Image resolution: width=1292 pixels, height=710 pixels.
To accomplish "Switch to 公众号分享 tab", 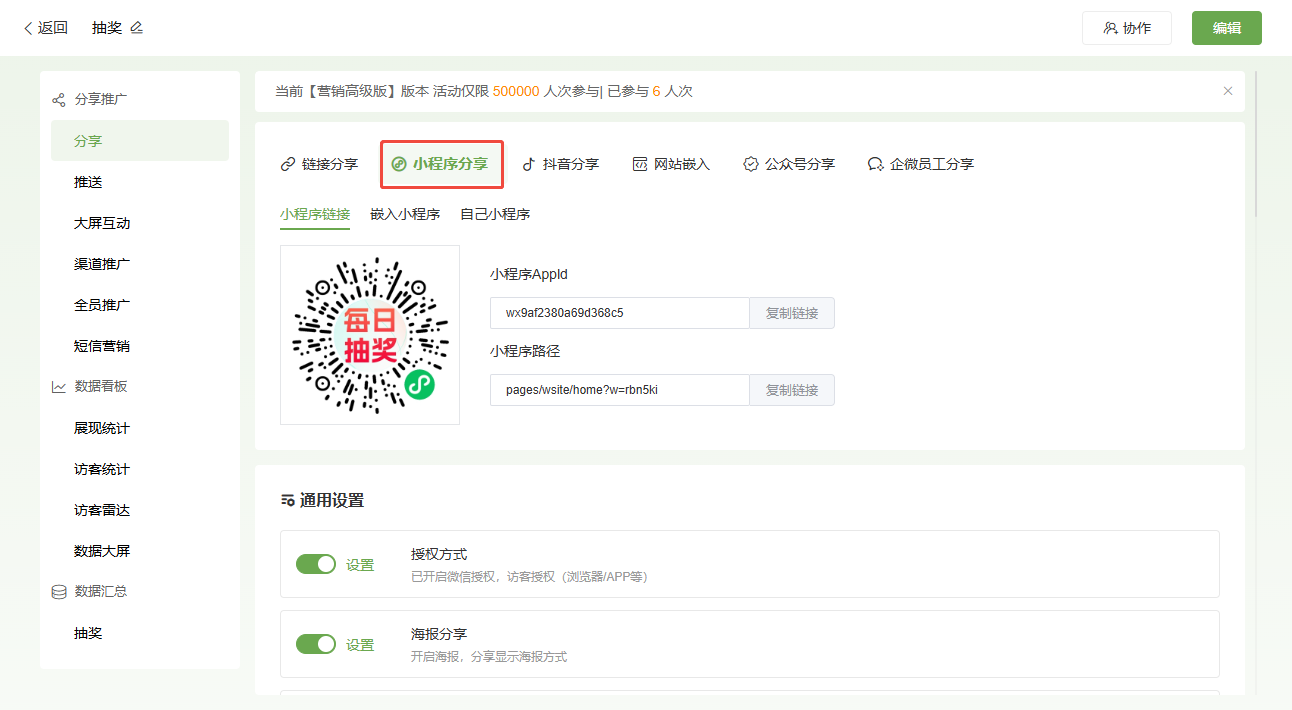I will [789, 164].
